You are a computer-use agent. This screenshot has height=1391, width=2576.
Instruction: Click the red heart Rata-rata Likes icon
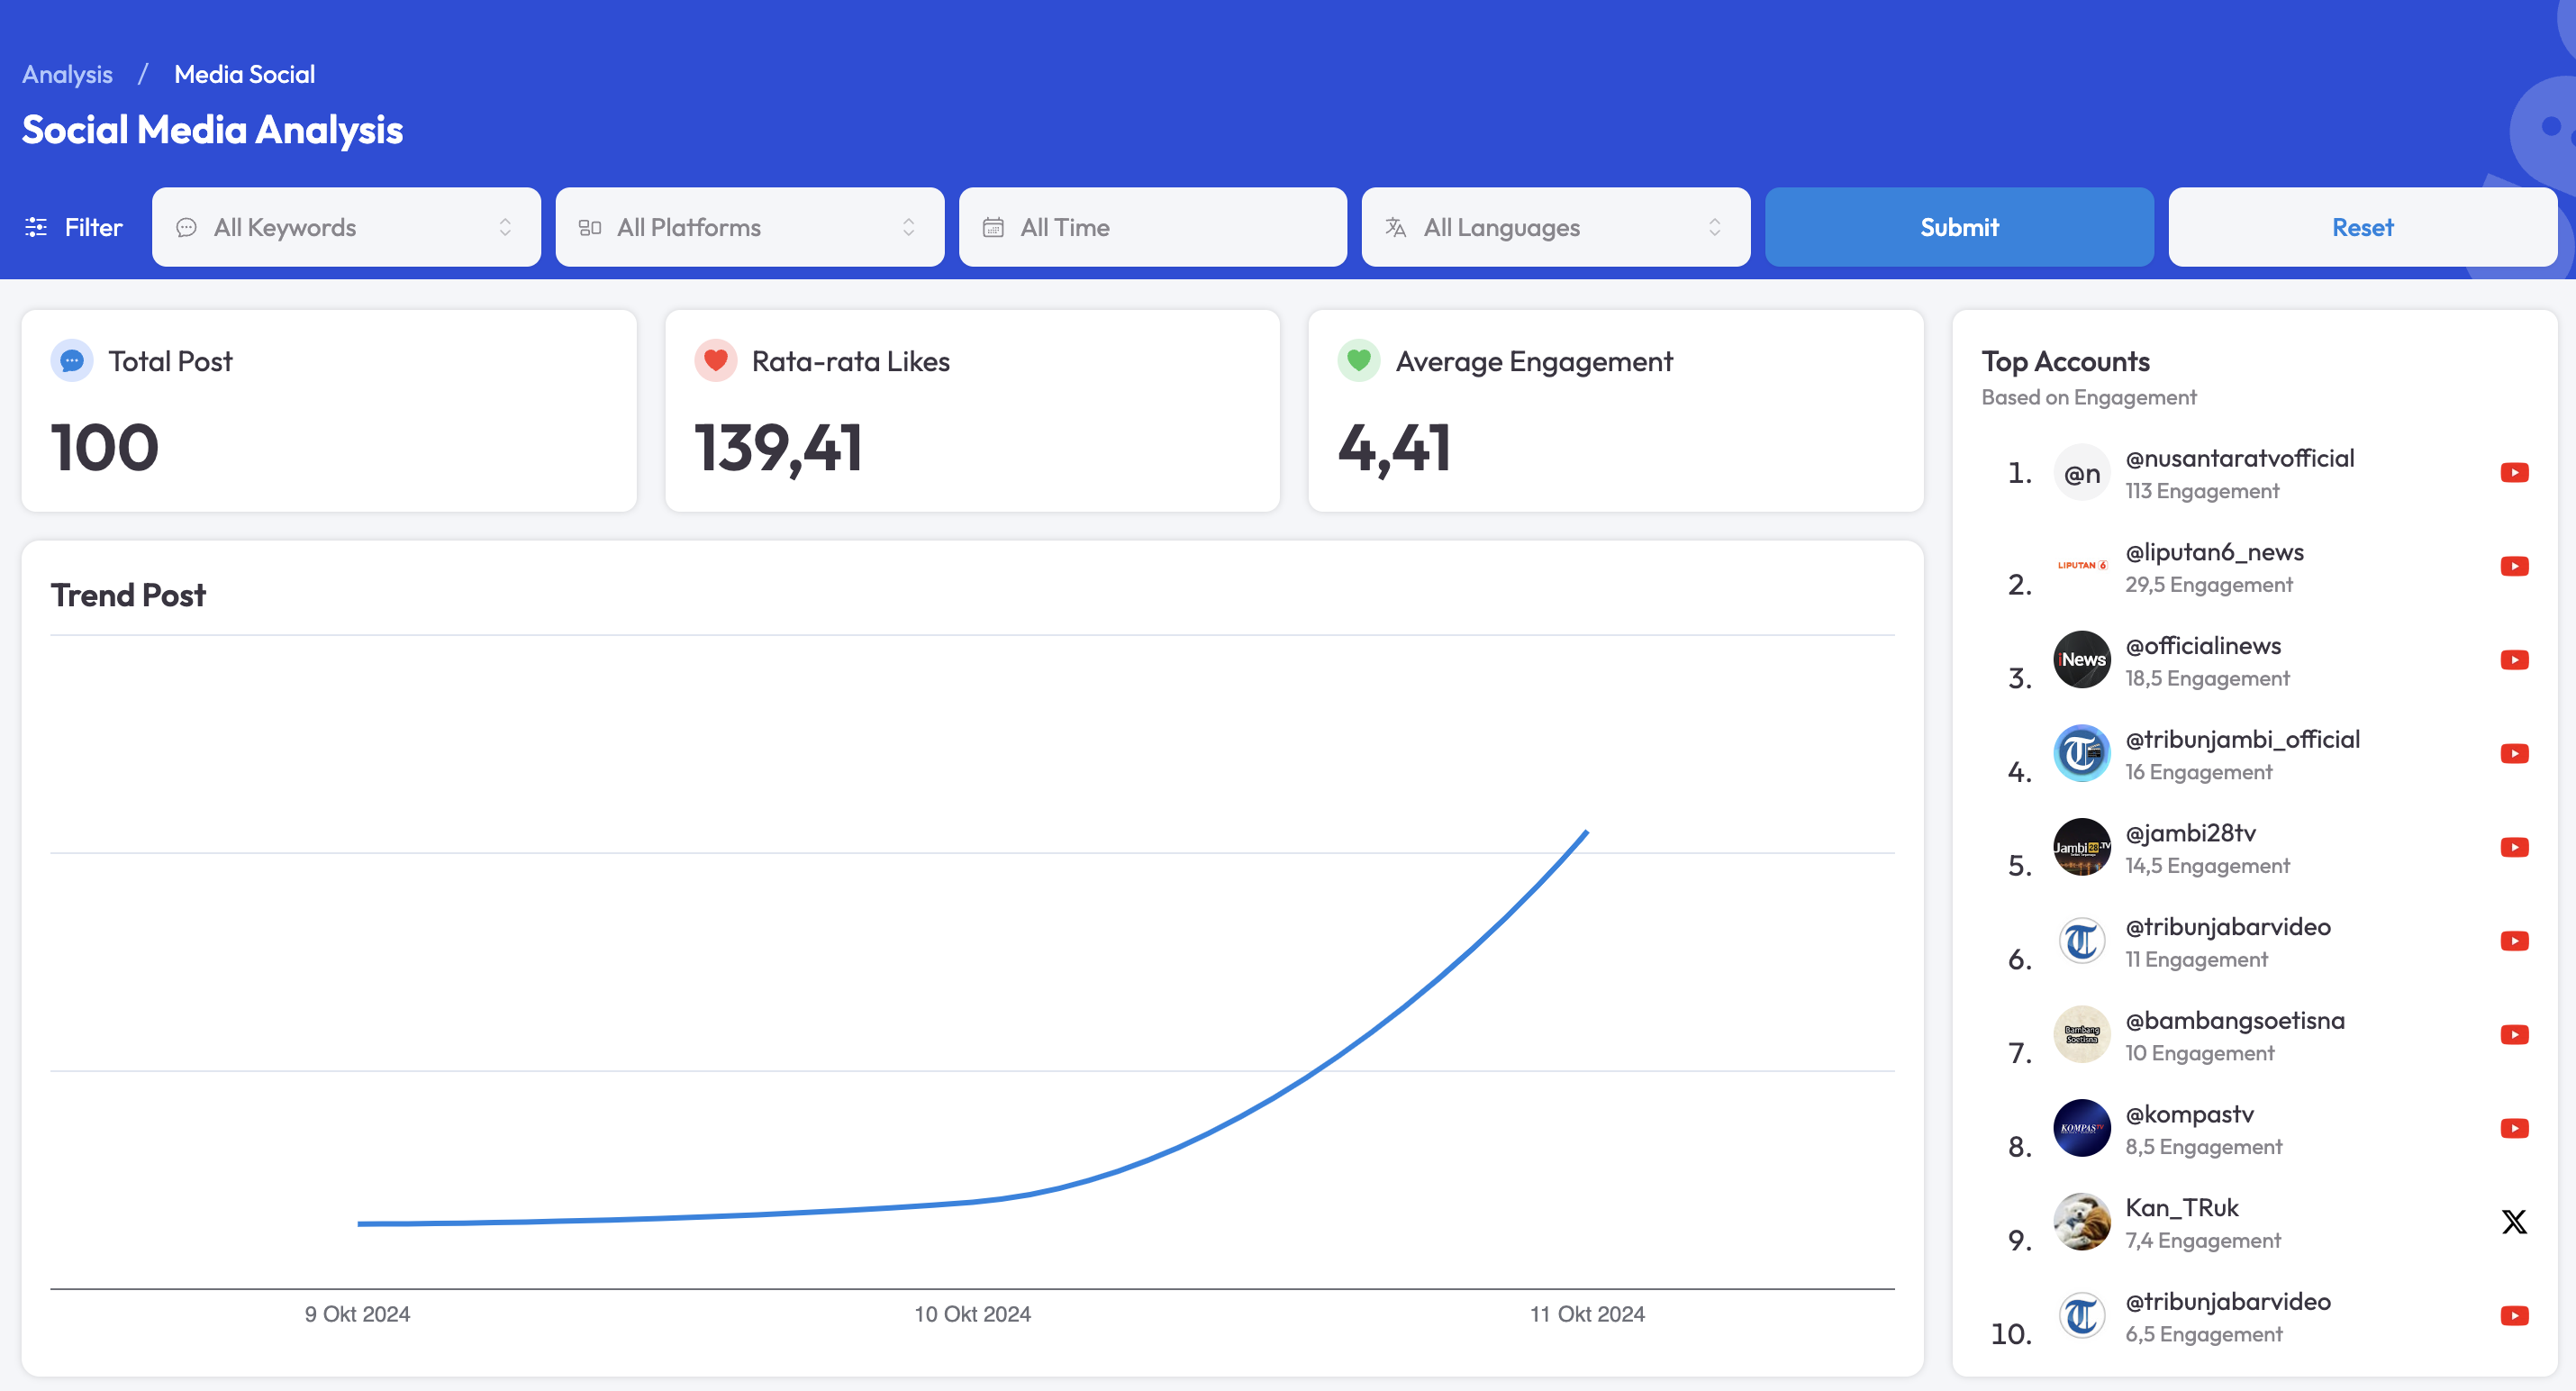(x=715, y=361)
